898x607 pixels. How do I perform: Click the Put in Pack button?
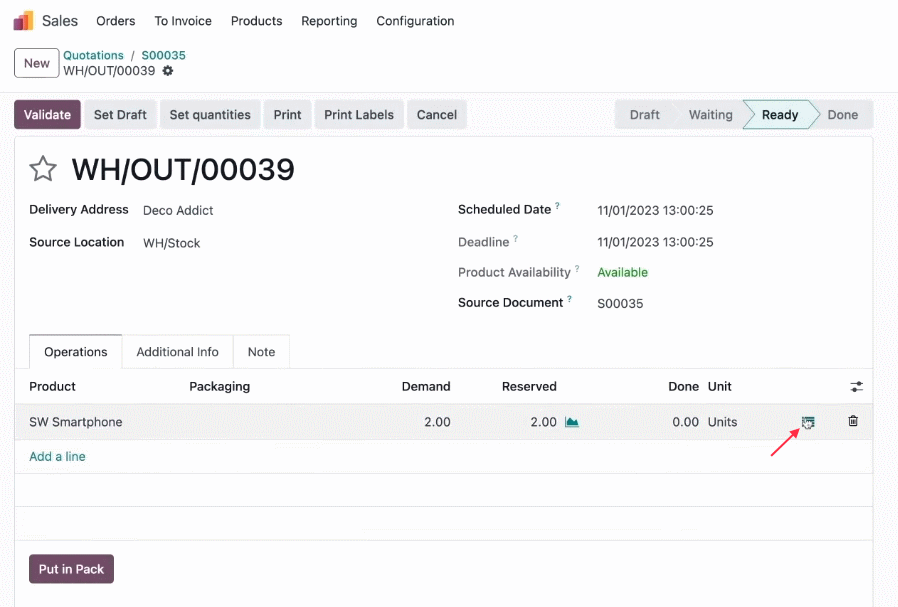[x=72, y=569]
